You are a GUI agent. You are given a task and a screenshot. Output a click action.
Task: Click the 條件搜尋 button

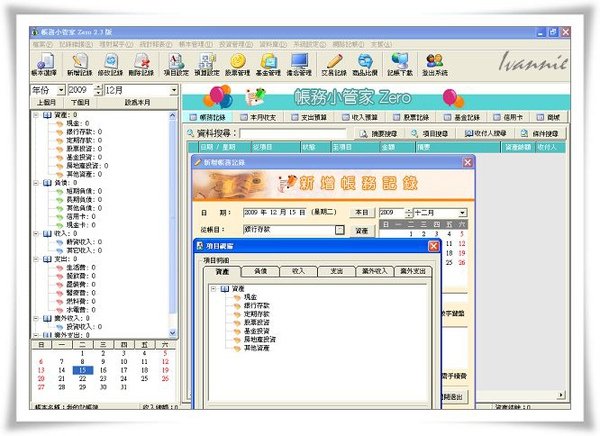click(540, 134)
